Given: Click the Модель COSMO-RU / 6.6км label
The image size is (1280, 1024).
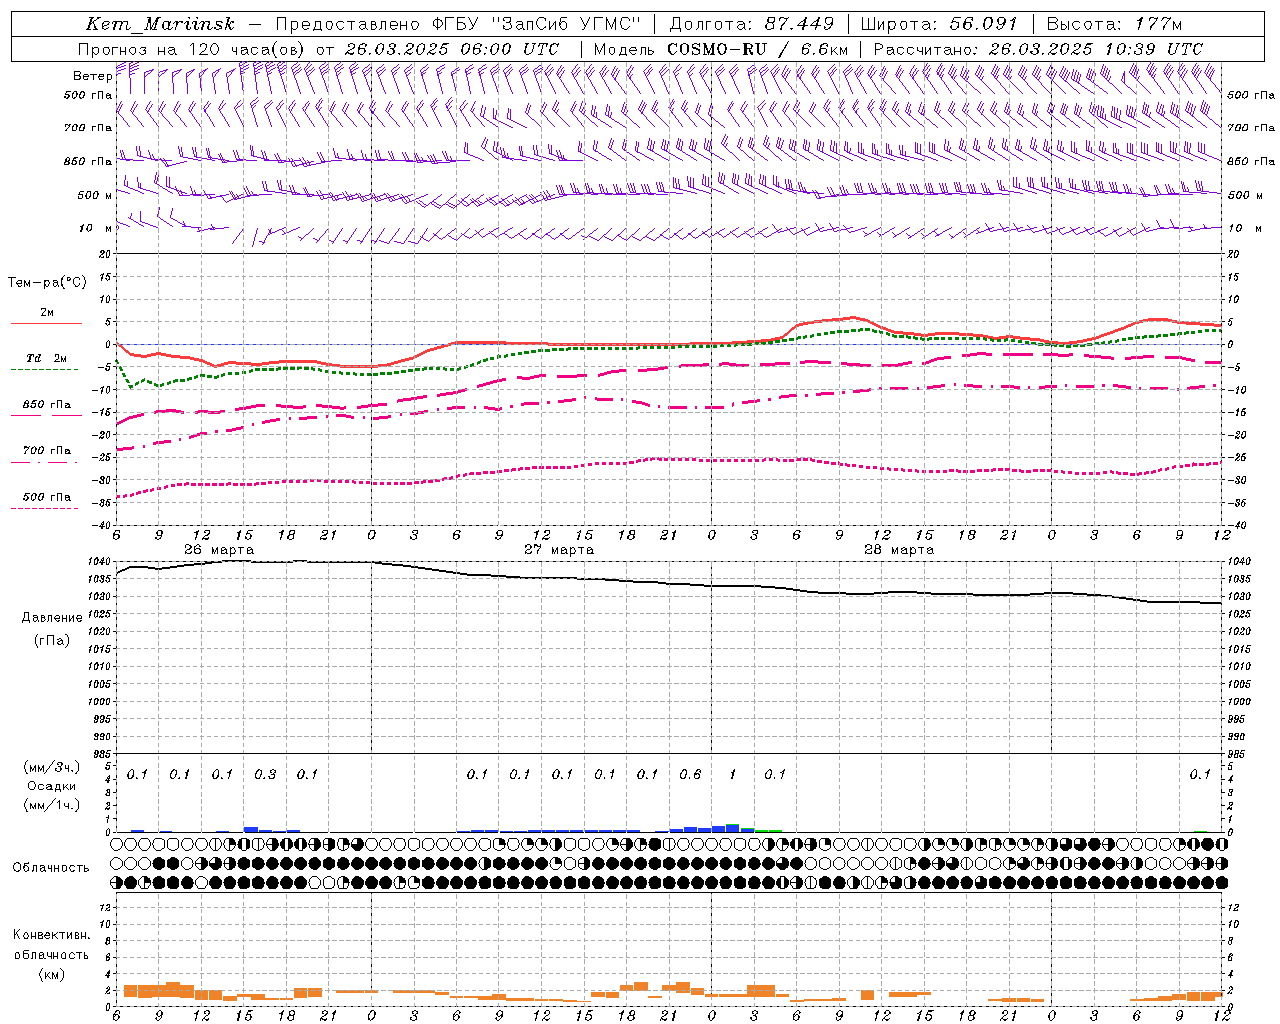Looking at the screenshot, I should pos(720,49).
